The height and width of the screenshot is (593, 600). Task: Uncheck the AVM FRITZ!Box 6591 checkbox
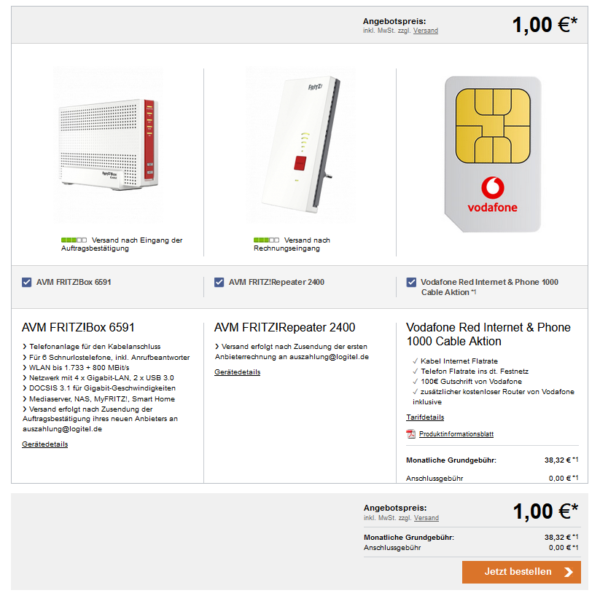point(26,282)
